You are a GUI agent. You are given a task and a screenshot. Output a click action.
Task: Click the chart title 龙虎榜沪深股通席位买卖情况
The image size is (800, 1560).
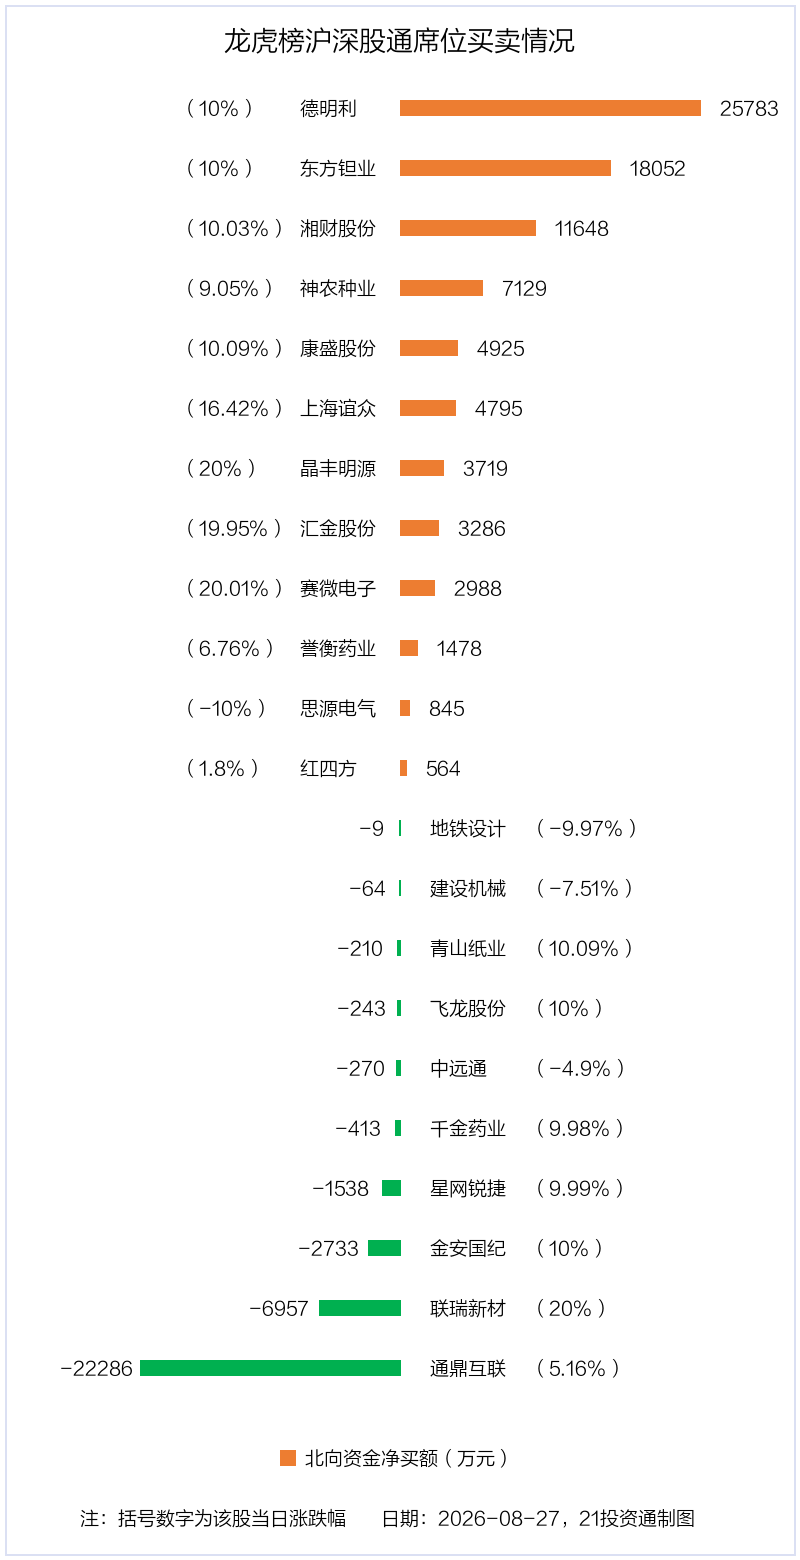399,42
